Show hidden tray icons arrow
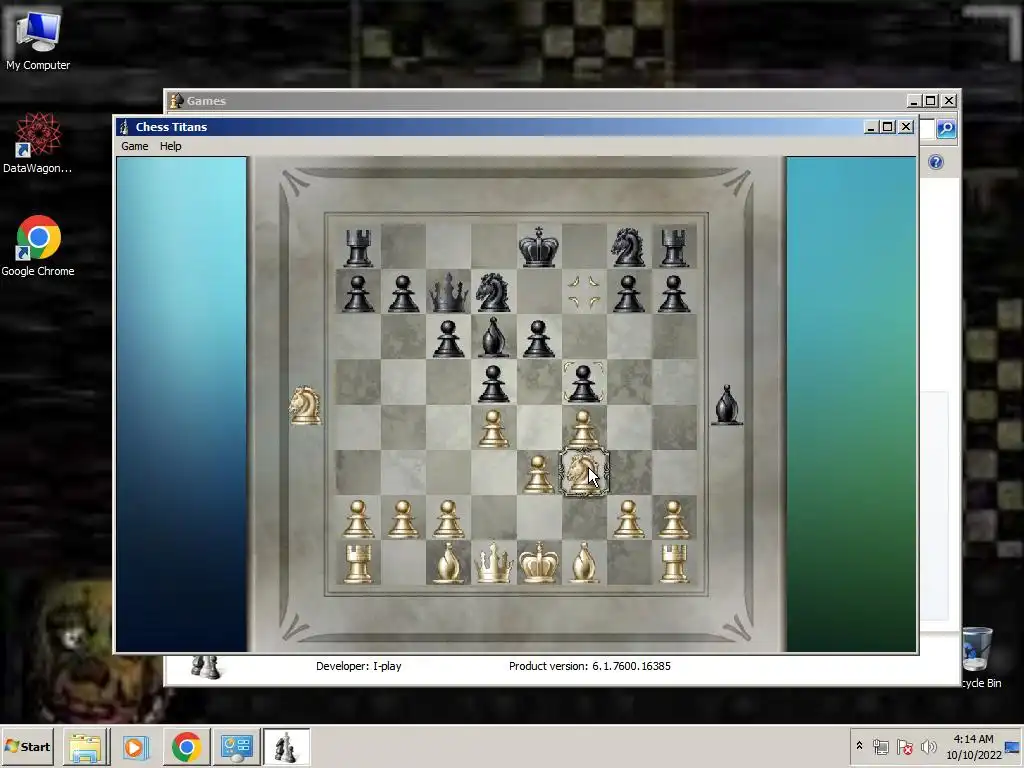This screenshot has height=768, width=1024. click(x=859, y=746)
